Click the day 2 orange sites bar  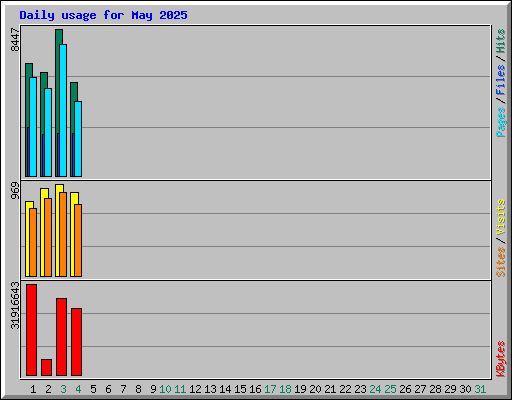48,237
